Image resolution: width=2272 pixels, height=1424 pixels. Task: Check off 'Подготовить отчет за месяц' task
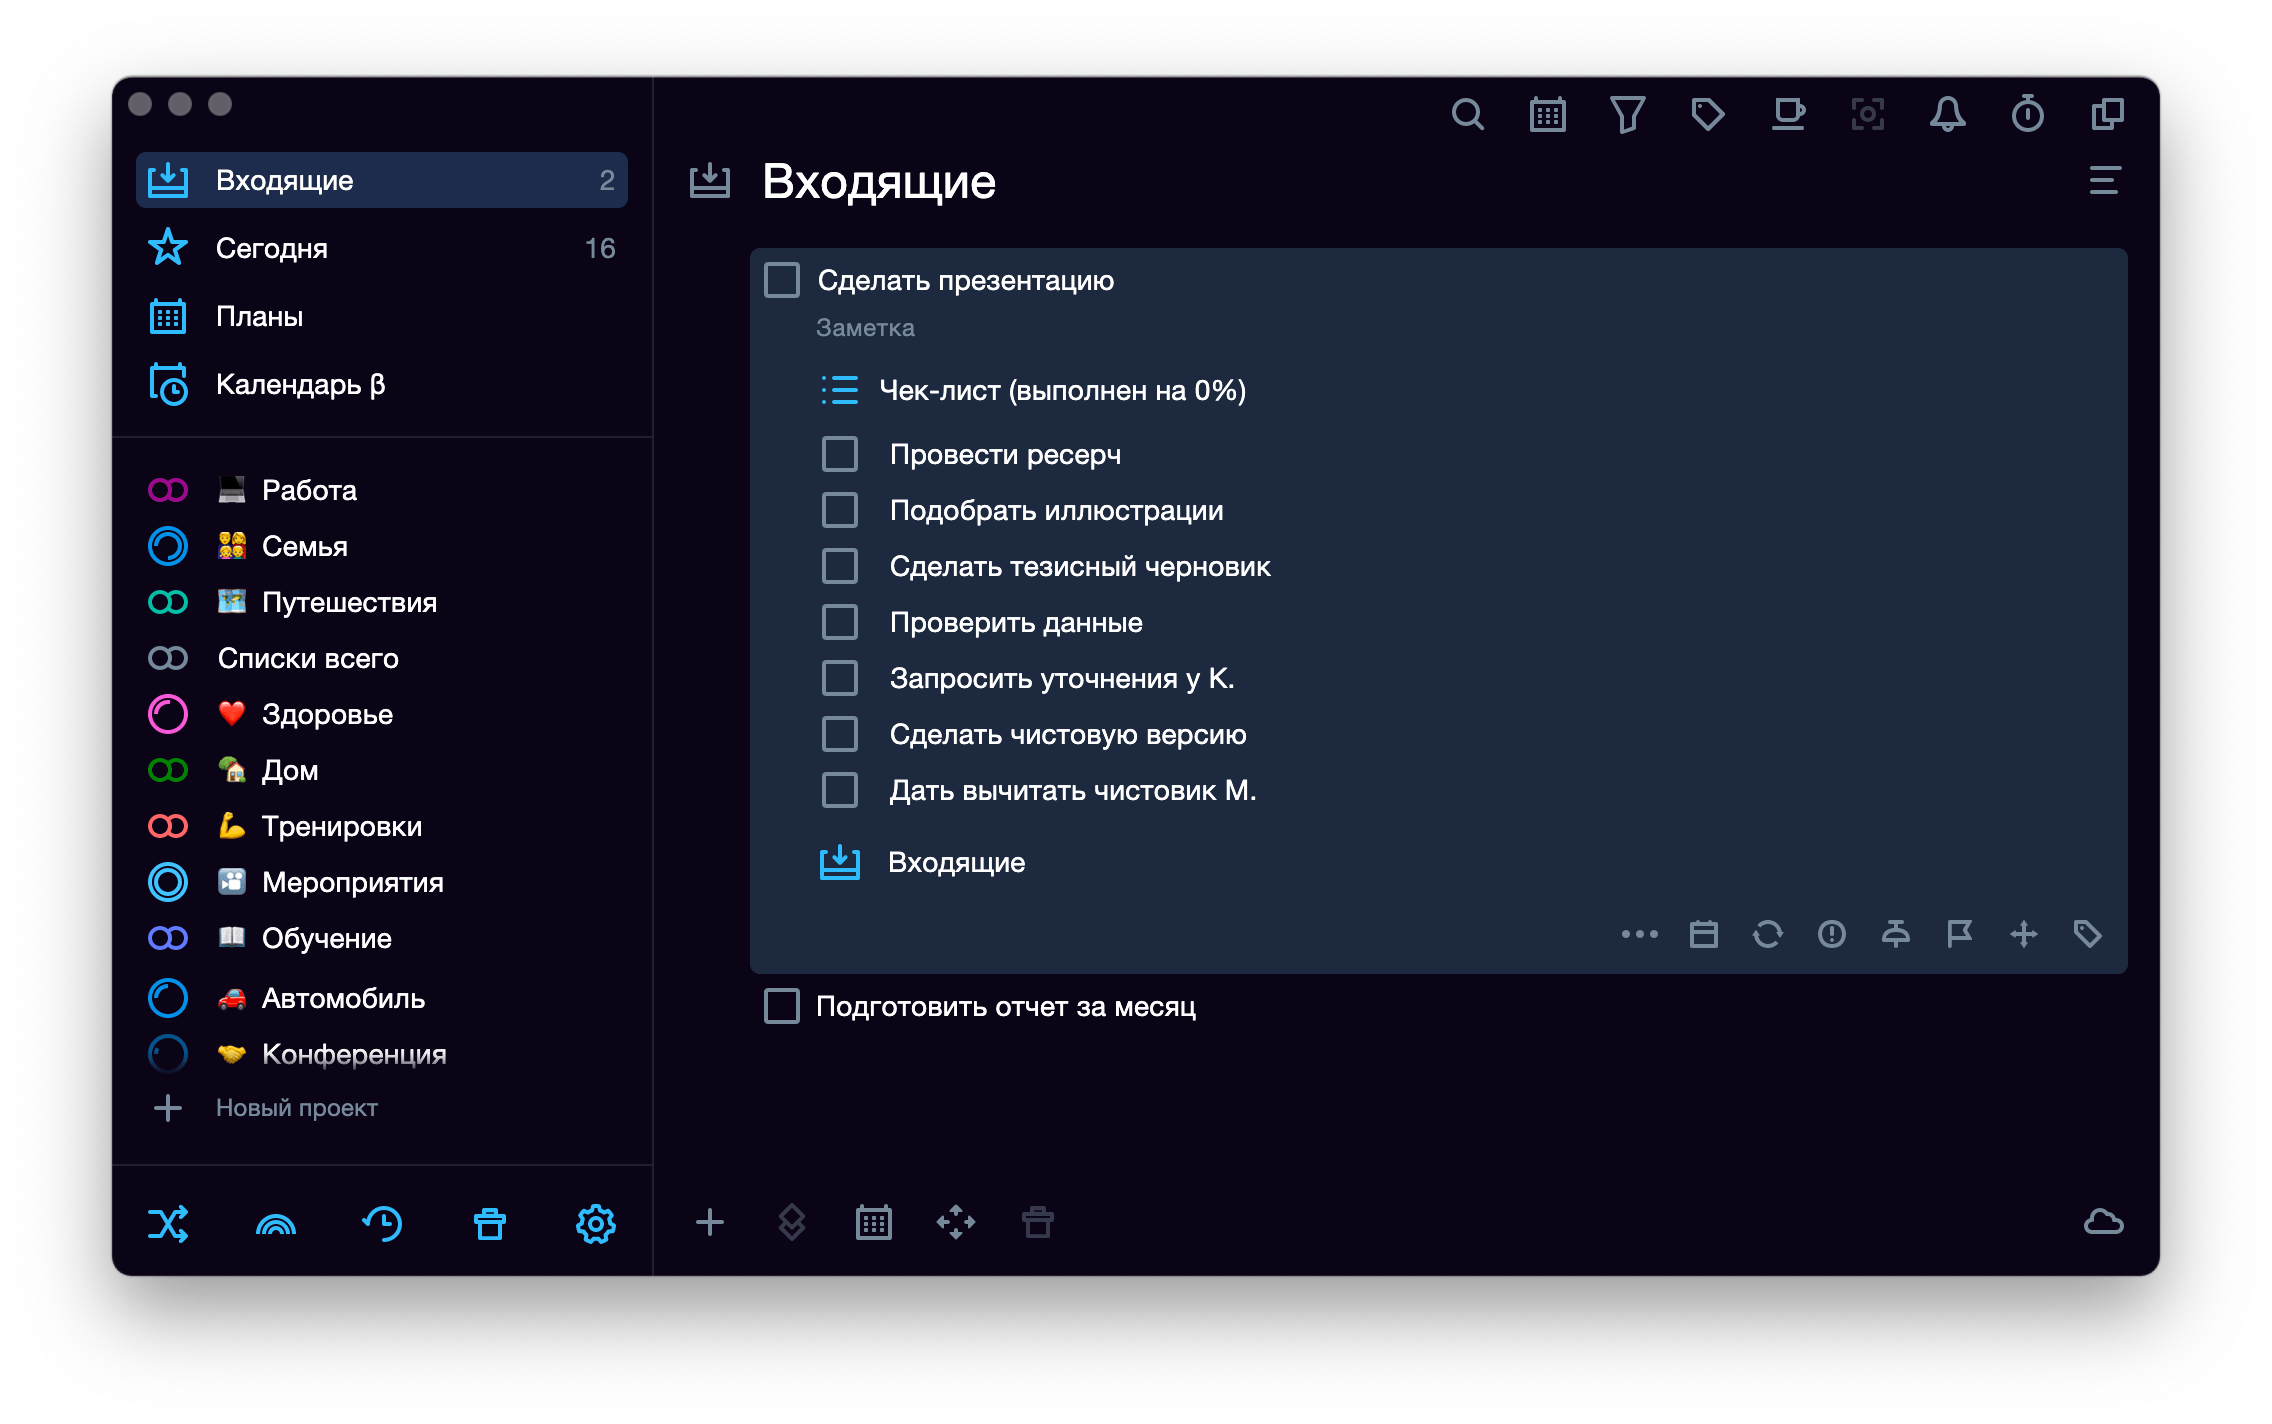click(782, 1006)
